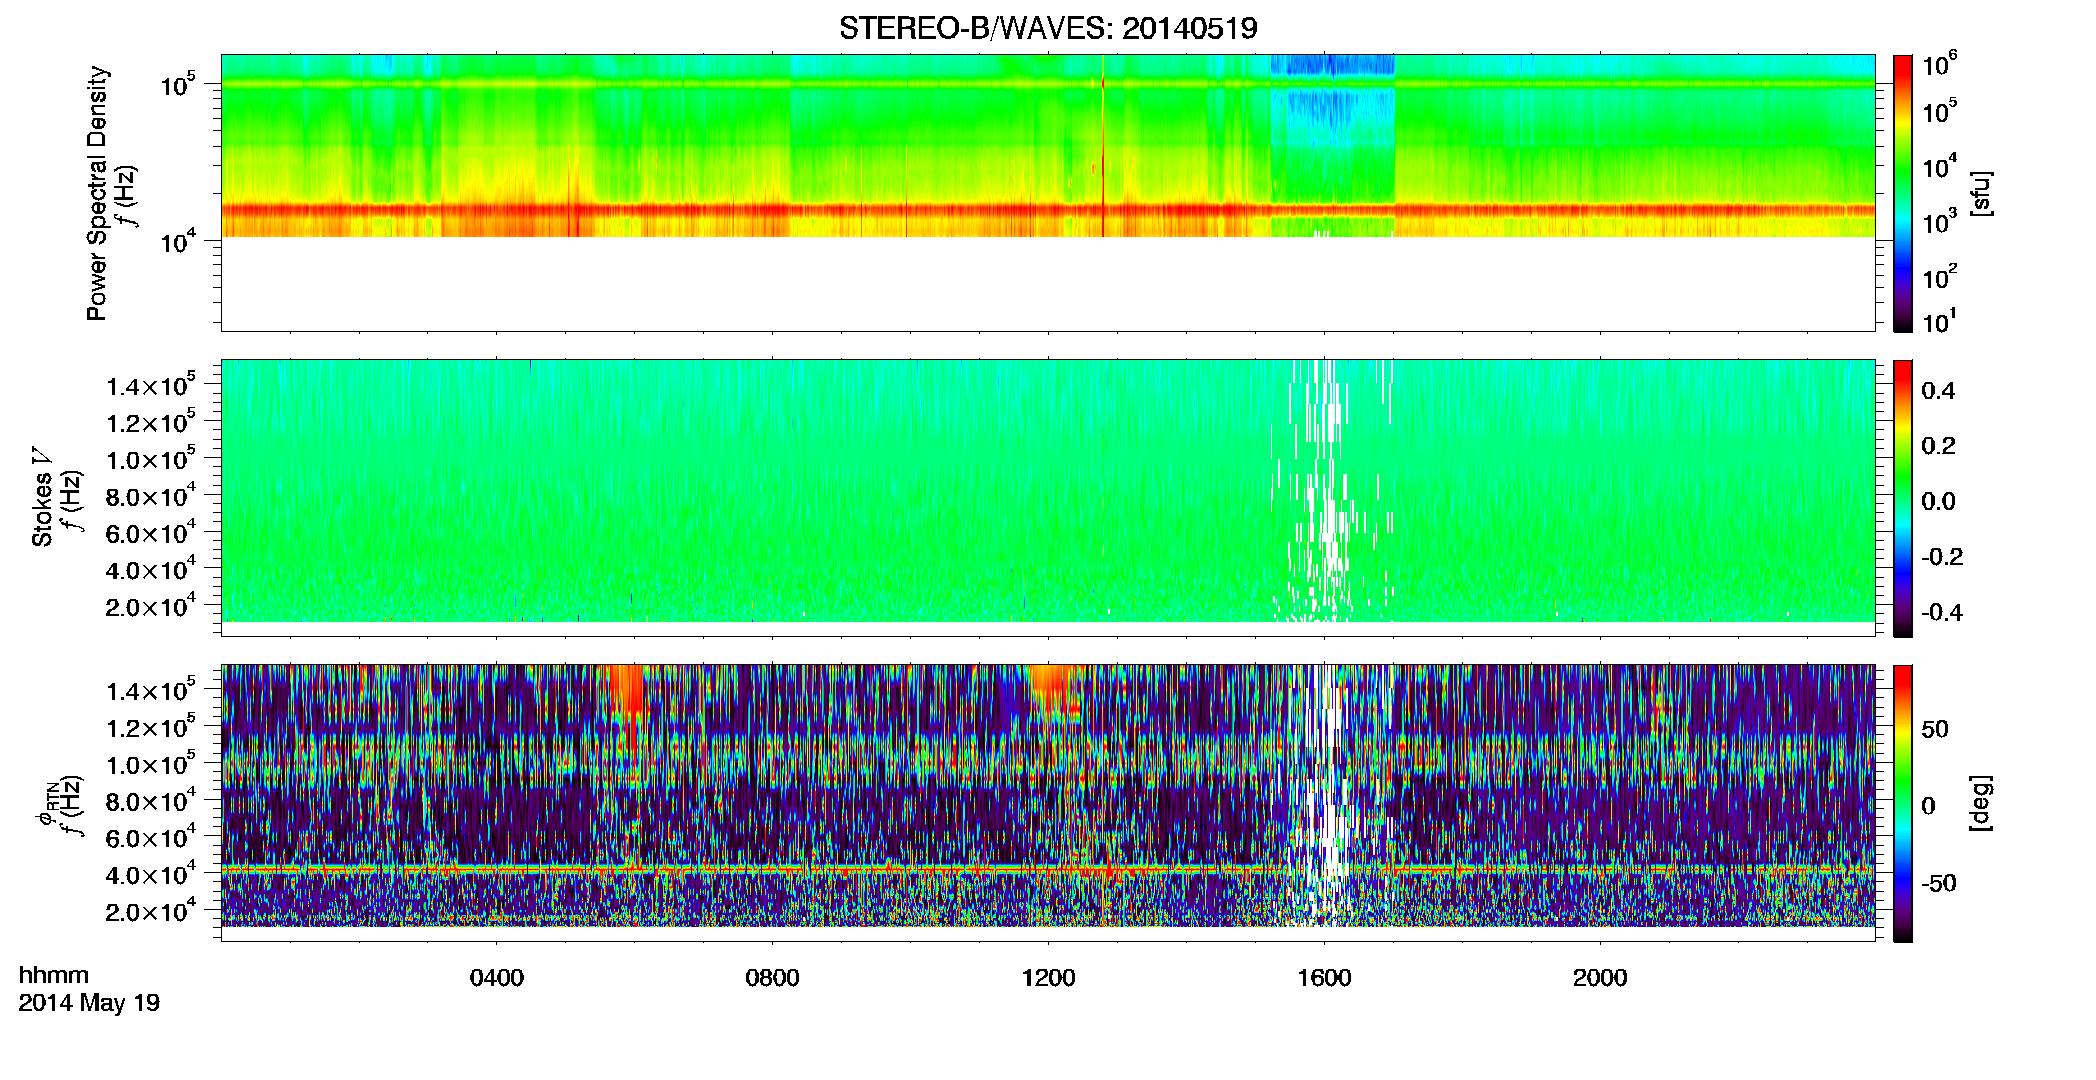Select the "-0.2" Stokes V color bar value

pyautogui.click(x=1942, y=557)
